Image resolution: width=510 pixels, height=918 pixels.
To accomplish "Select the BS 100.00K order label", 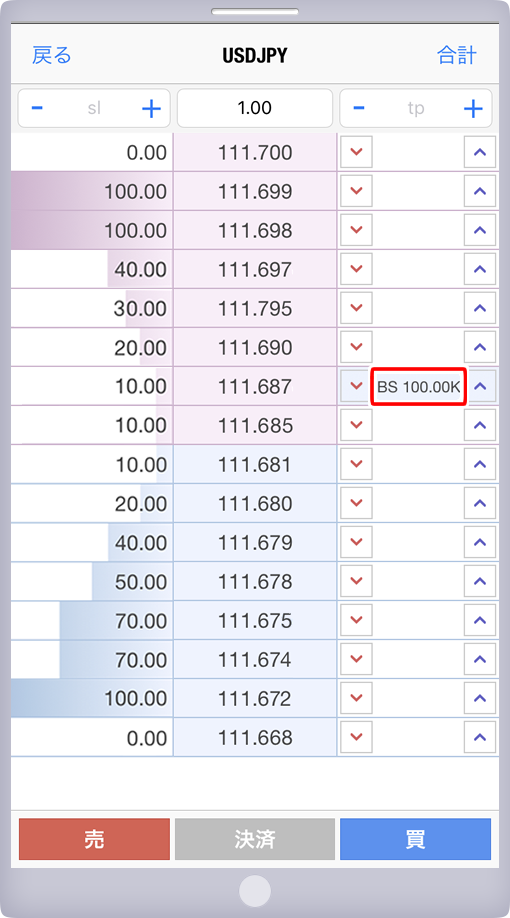I will pyautogui.click(x=418, y=386).
